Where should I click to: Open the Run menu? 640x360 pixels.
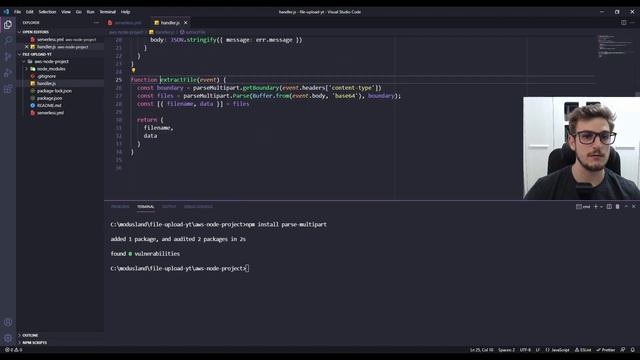tap(91, 12)
